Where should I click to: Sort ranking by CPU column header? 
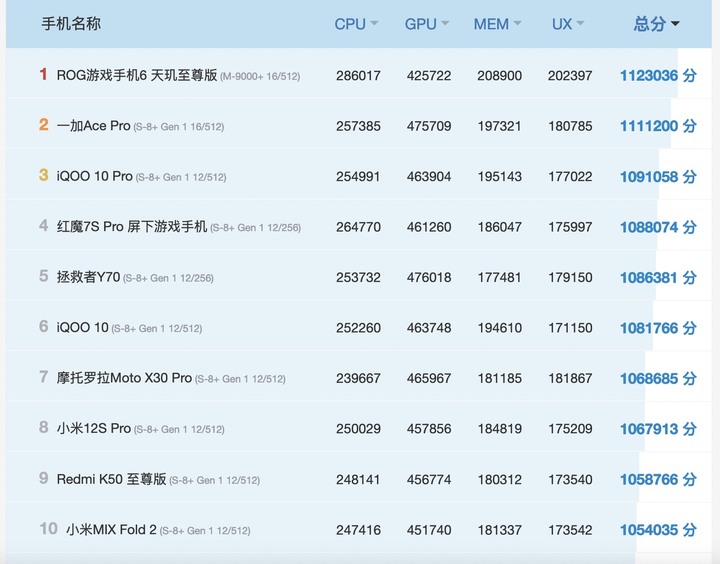tap(356, 24)
